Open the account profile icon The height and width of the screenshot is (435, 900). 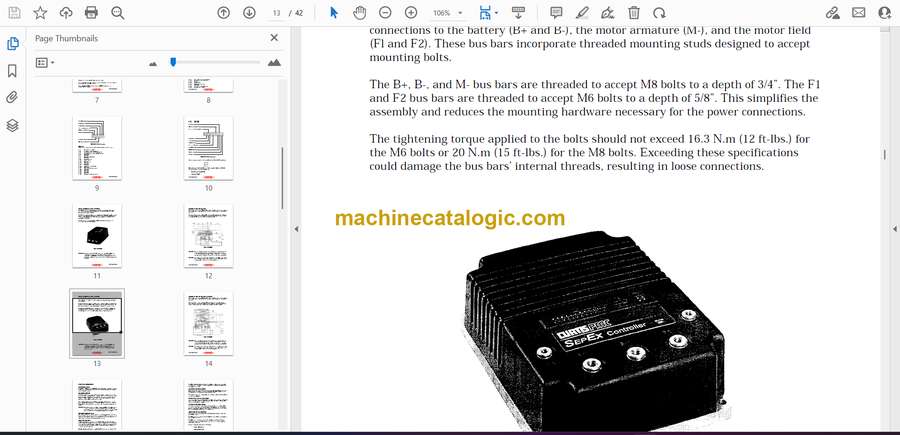click(885, 13)
